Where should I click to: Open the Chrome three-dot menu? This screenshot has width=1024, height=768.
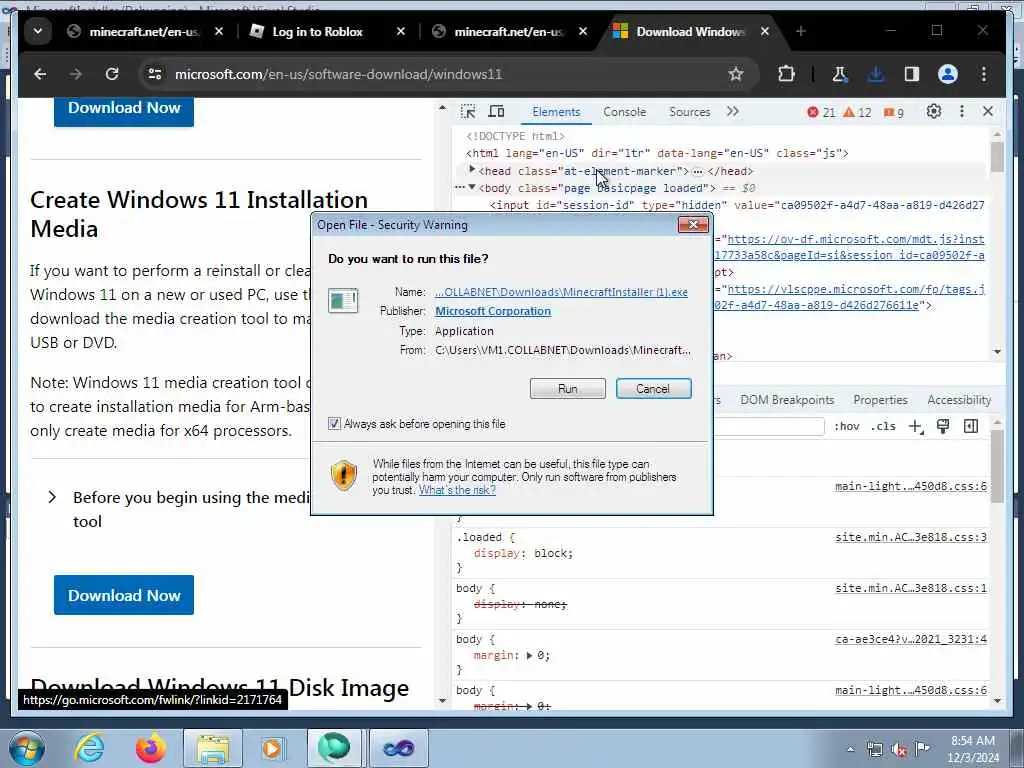[x=984, y=74]
